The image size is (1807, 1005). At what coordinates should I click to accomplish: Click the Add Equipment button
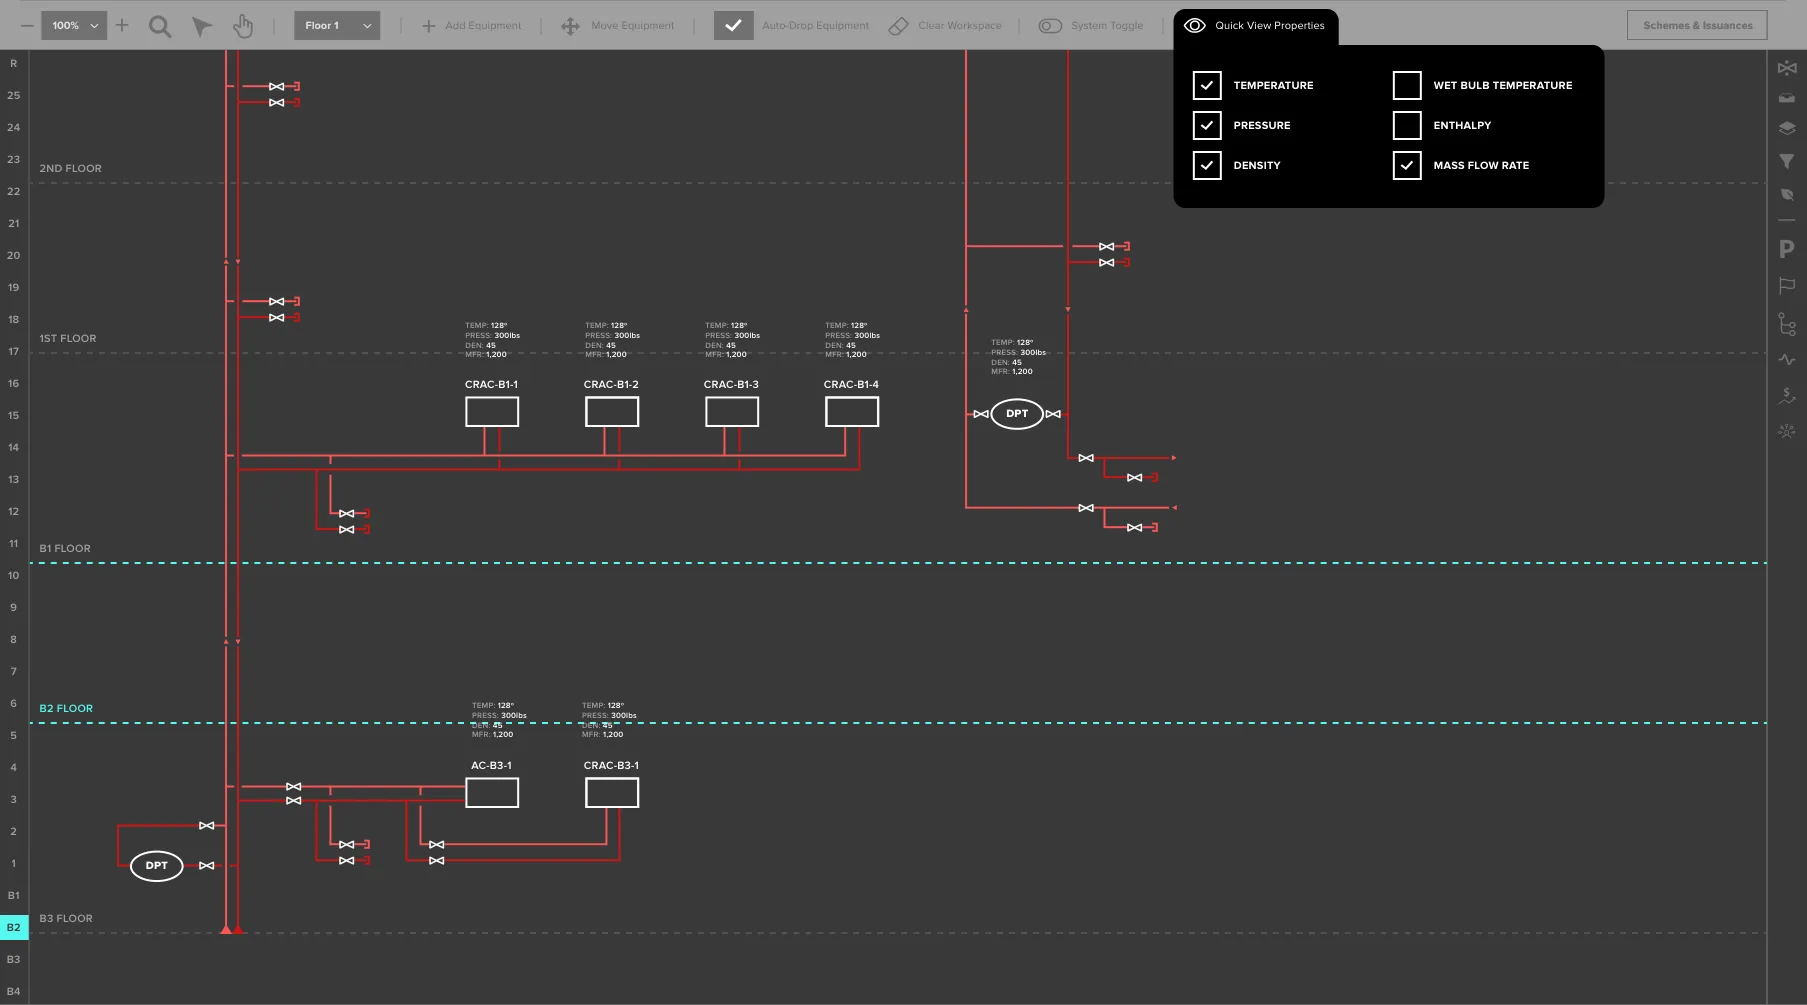tap(471, 26)
